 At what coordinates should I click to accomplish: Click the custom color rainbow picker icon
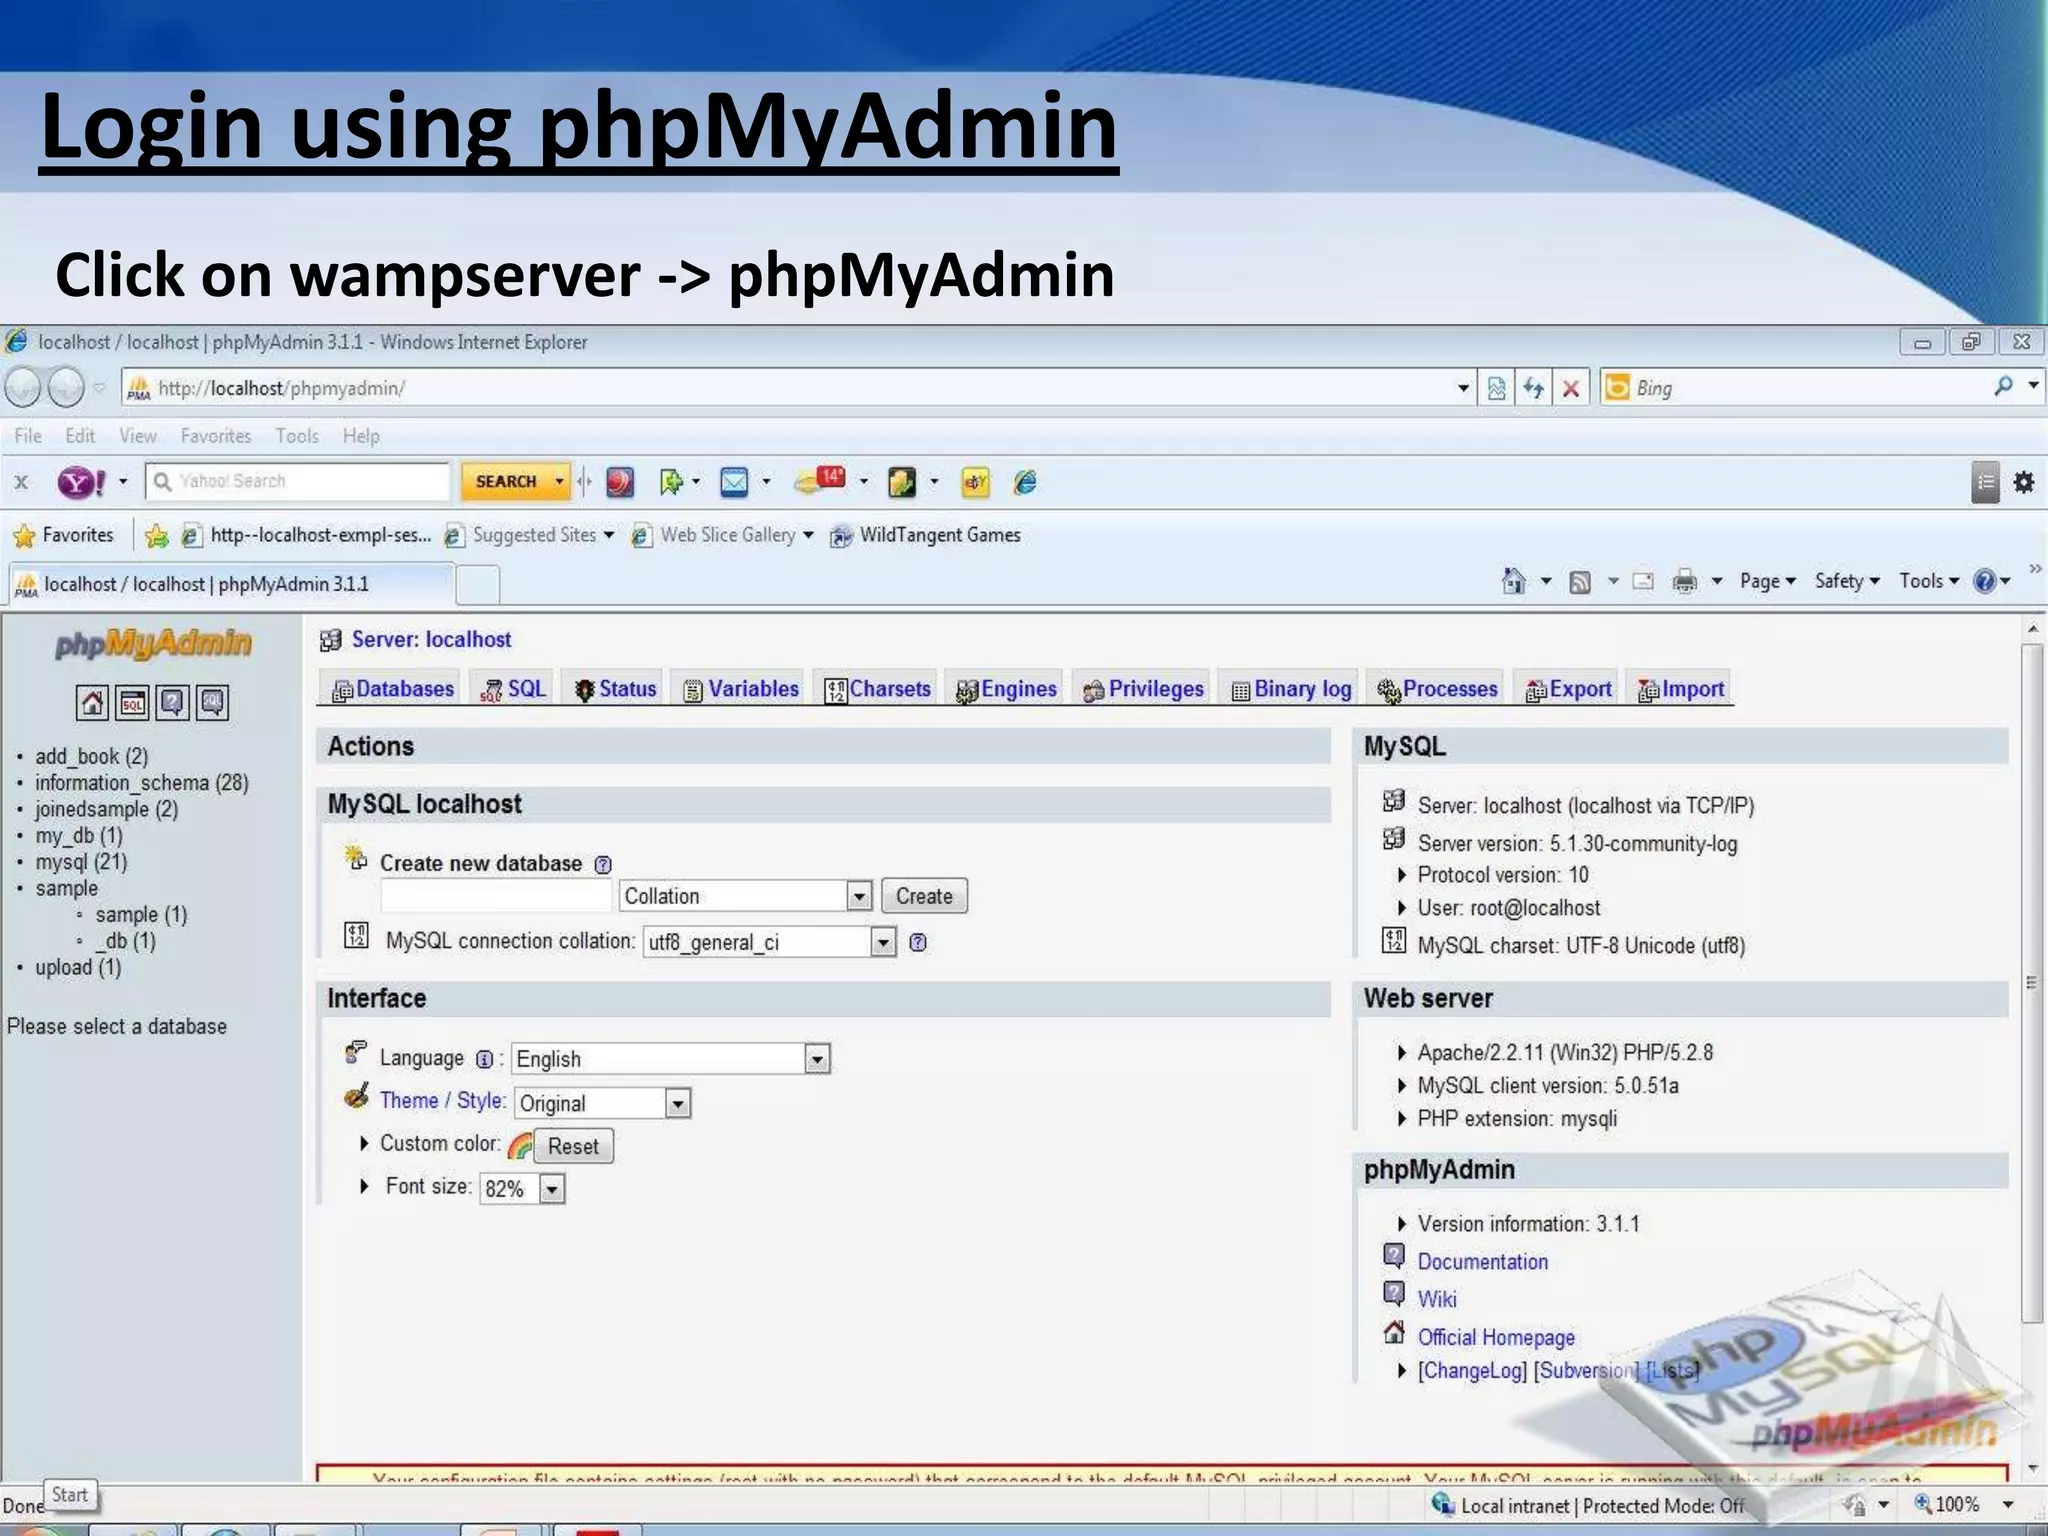[520, 1146]
